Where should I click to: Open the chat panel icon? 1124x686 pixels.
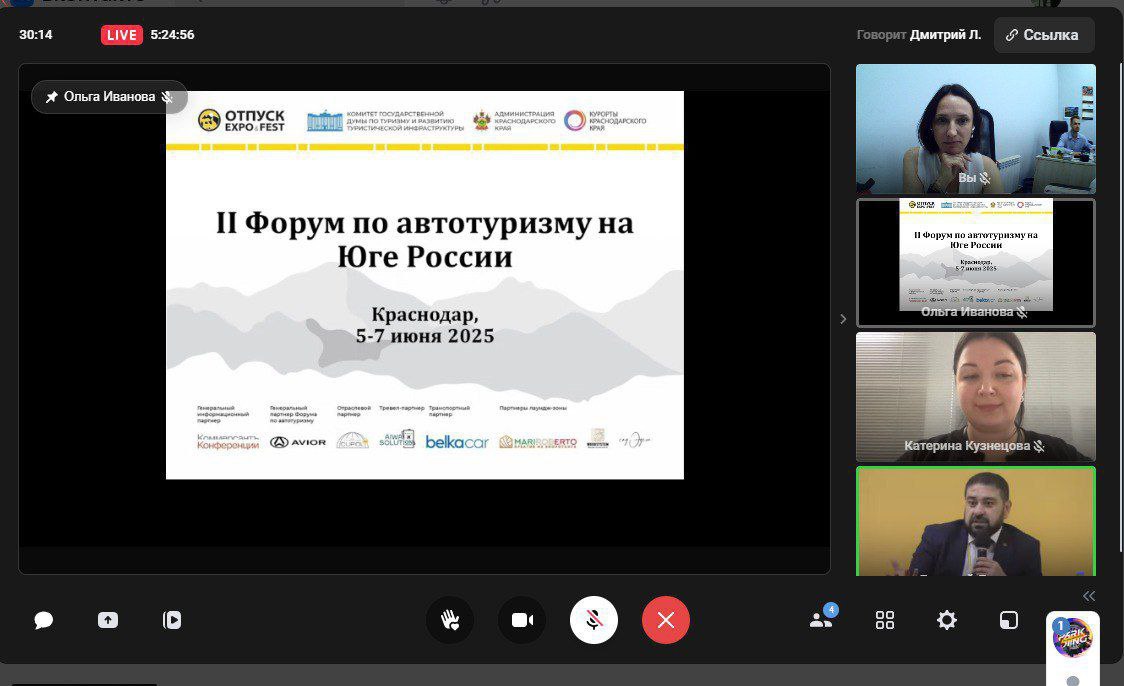click(44, 620)
